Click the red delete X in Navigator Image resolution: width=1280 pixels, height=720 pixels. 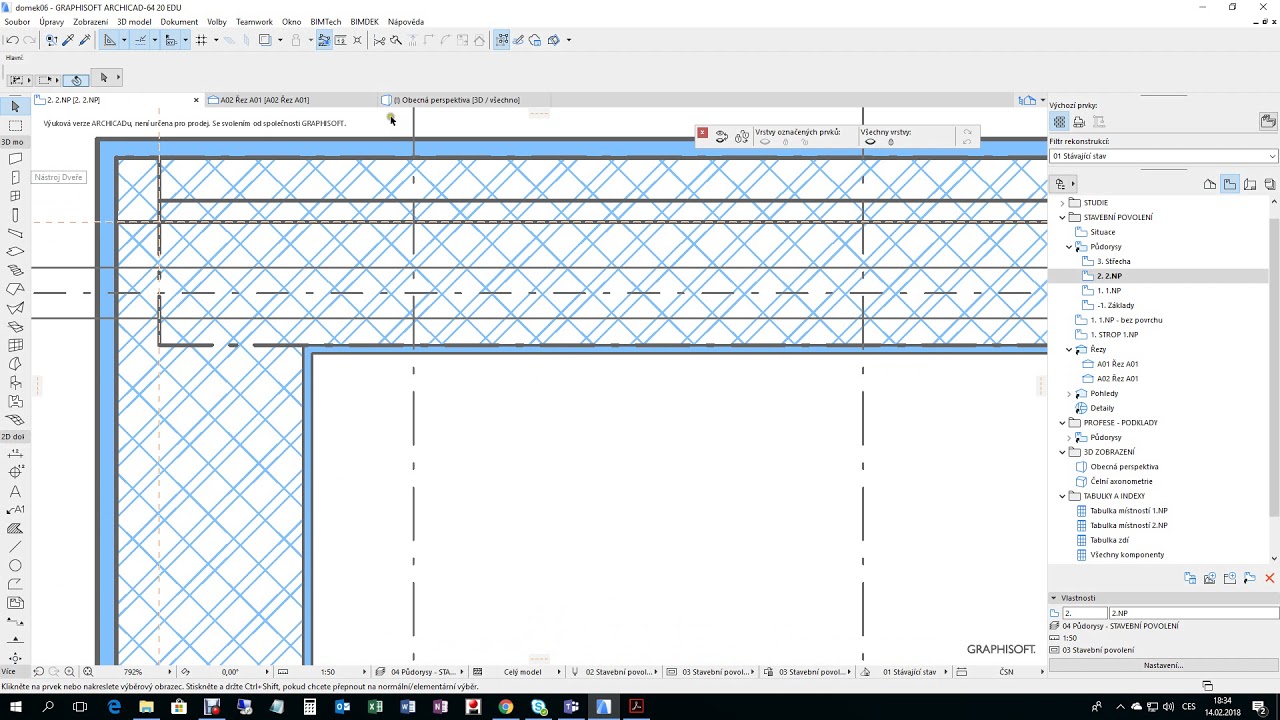(1270, 578)
